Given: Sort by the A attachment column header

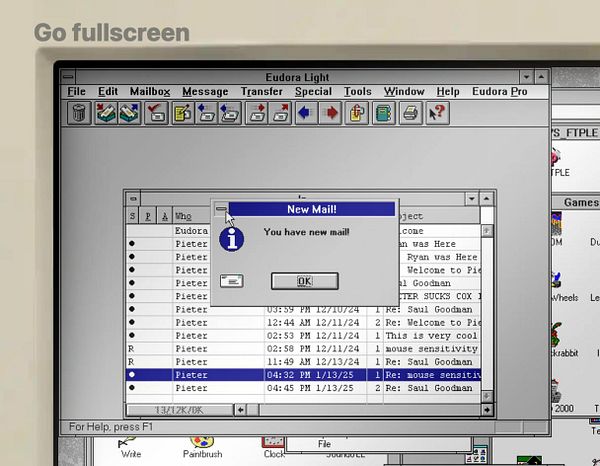Looking at the screenshot, I should [165, 216].
